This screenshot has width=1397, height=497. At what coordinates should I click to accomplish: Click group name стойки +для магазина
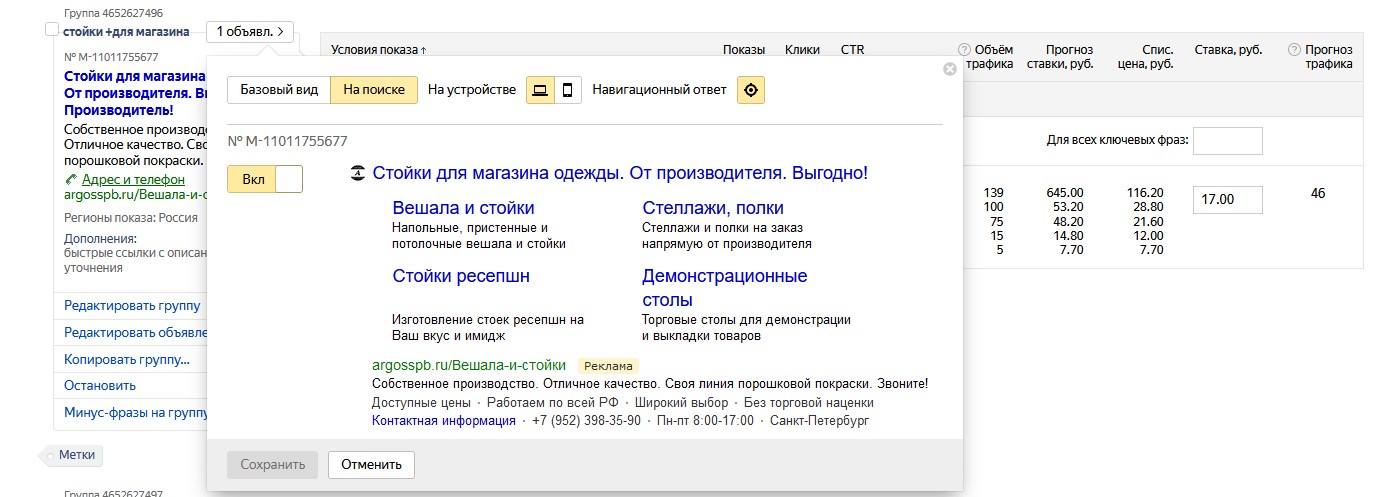click(126, 32)
